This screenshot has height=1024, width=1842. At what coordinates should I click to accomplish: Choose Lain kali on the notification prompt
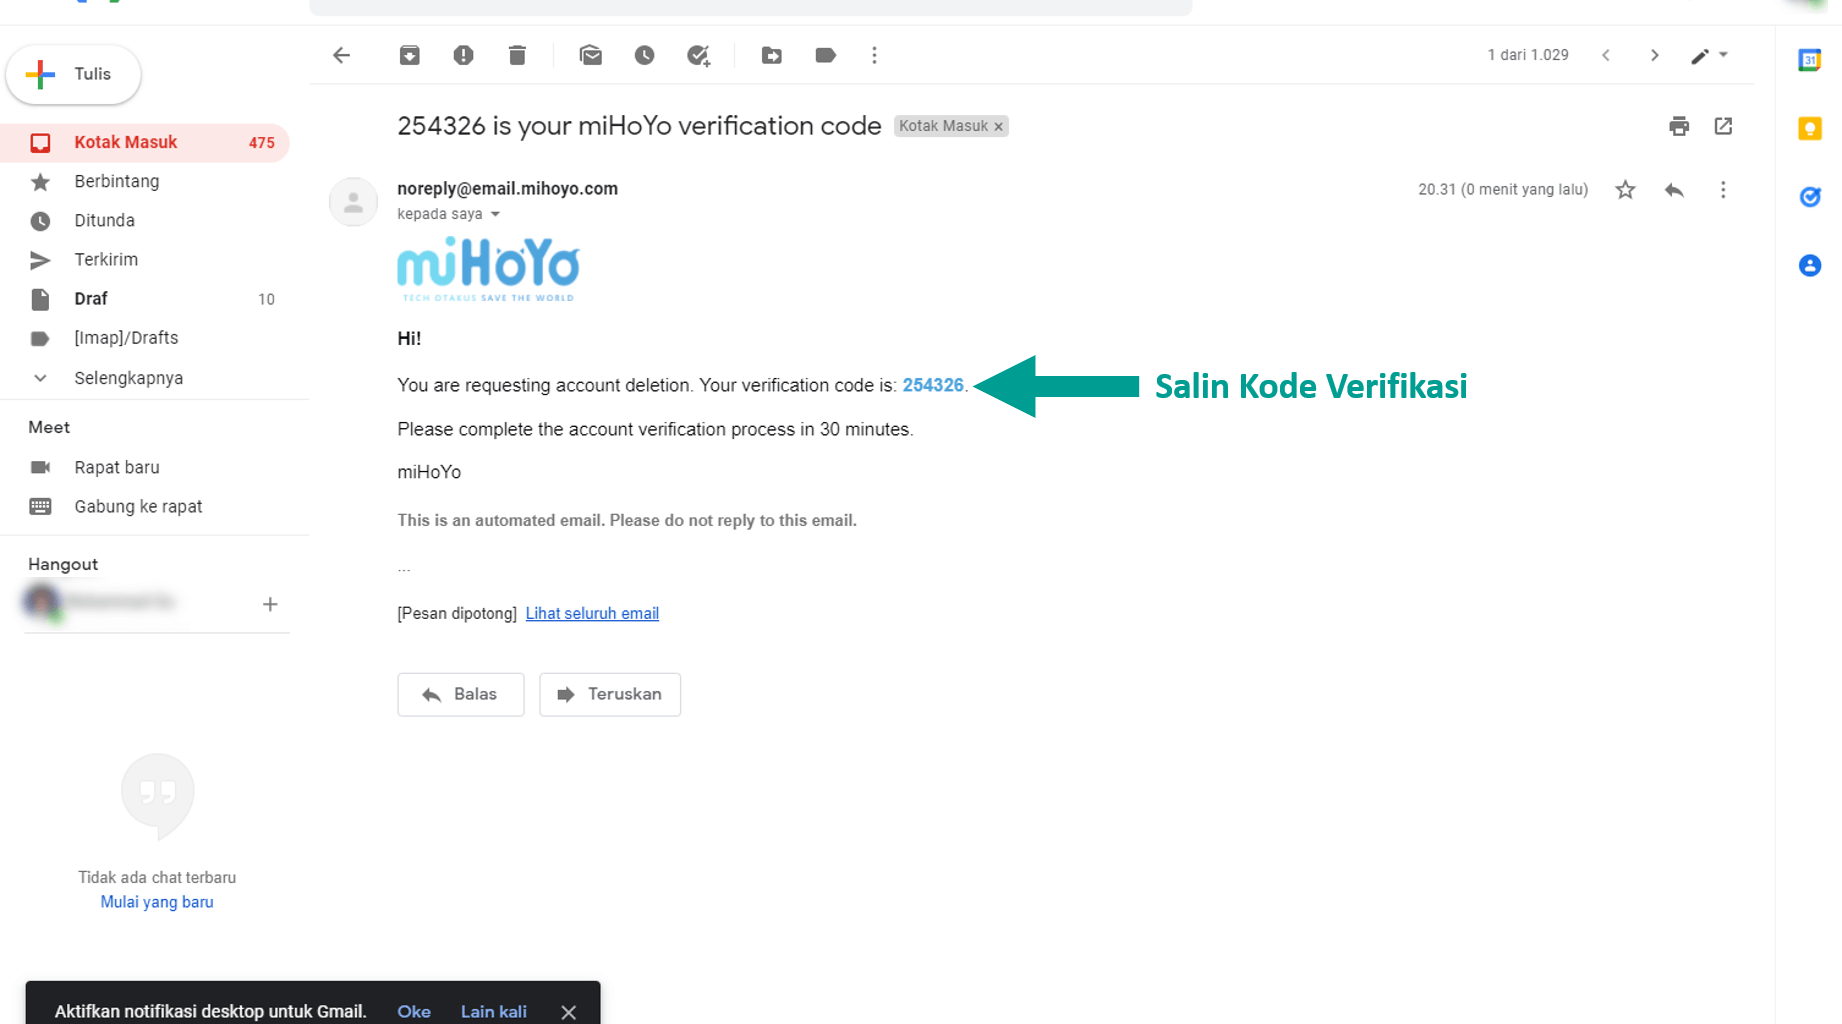[x=493, y=1011]
